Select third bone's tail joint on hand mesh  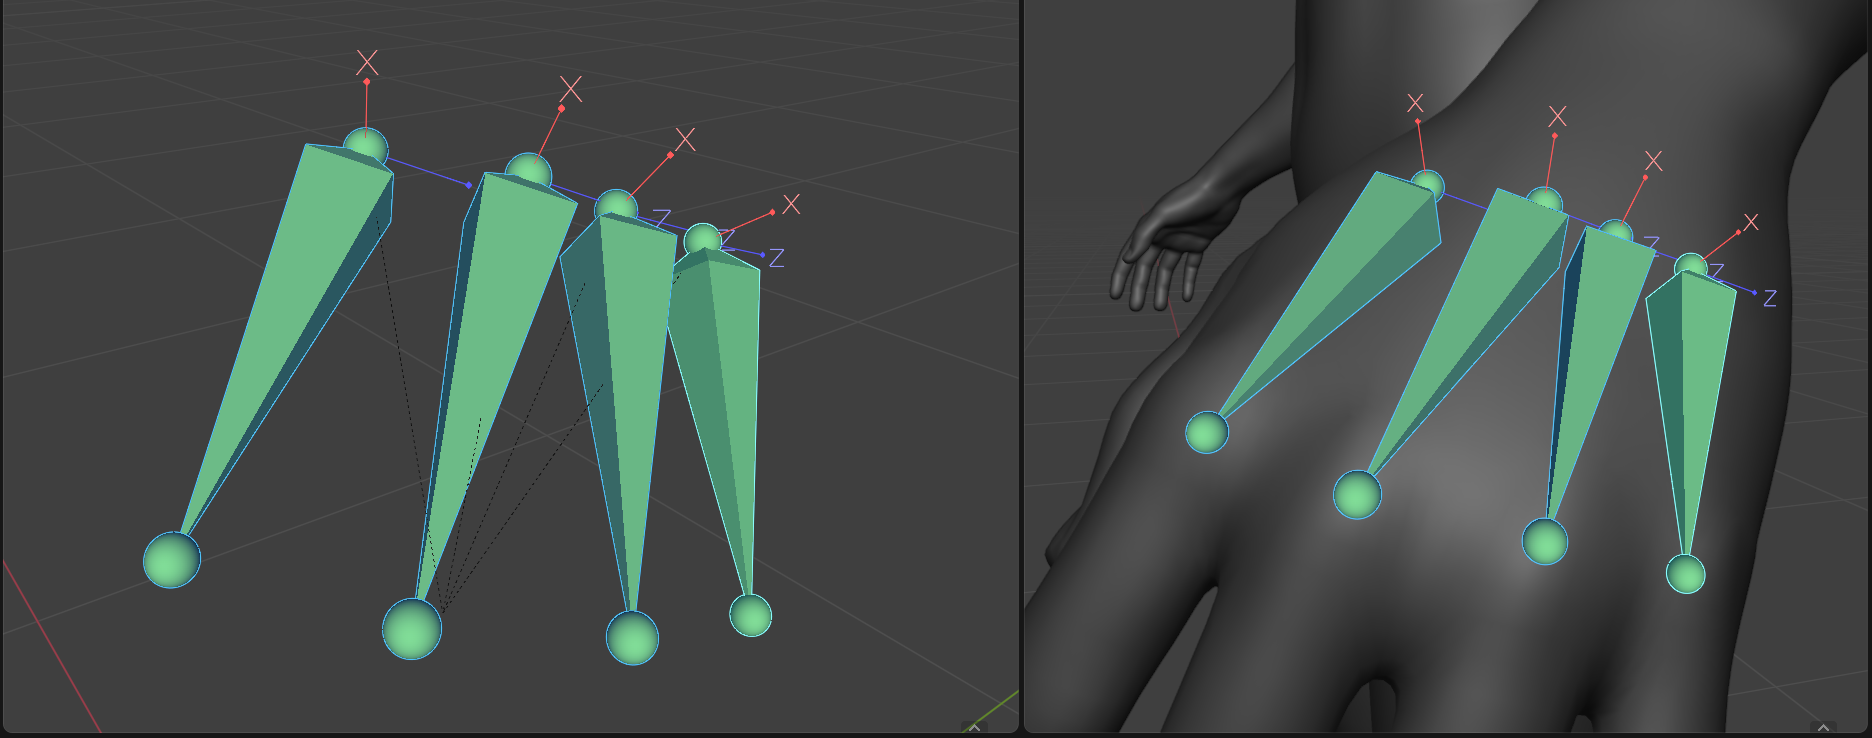[1544, 542]
